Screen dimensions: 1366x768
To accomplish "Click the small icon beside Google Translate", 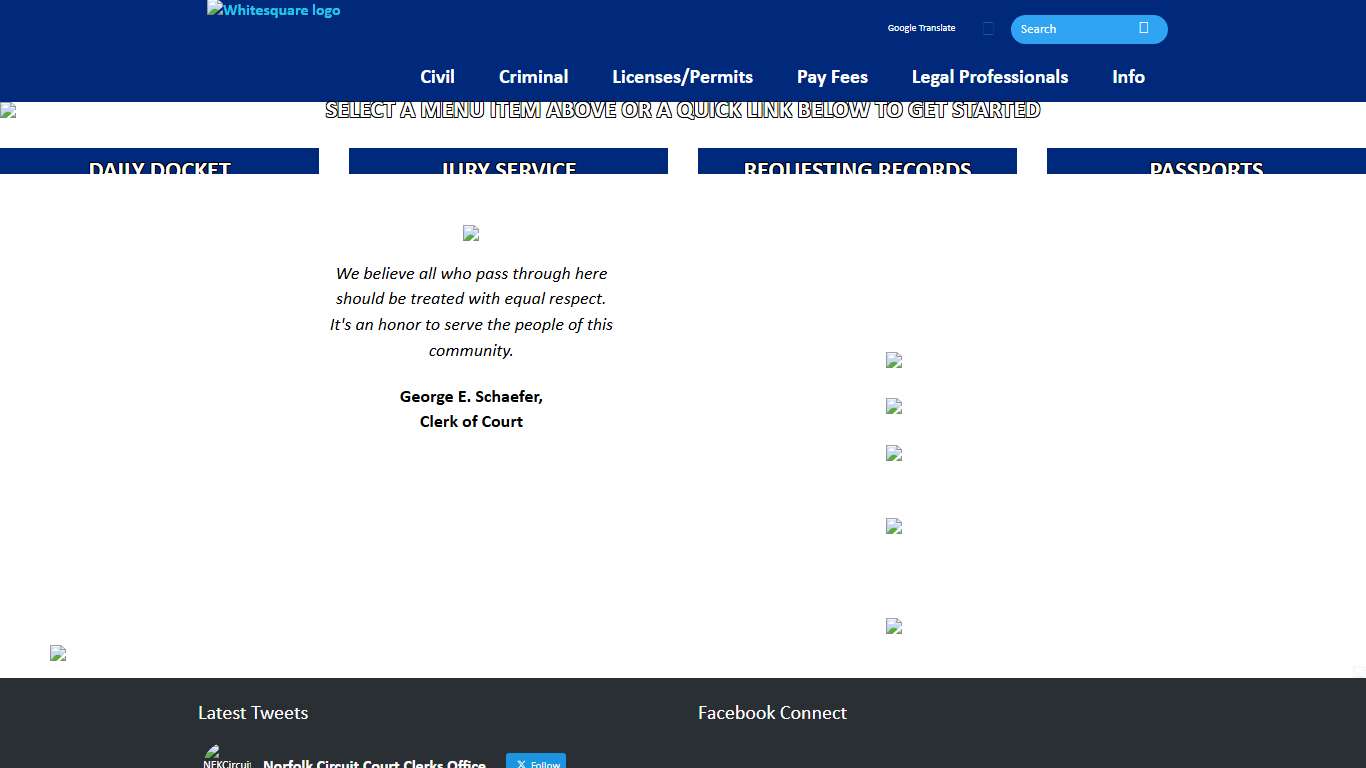I will point(988,29).
